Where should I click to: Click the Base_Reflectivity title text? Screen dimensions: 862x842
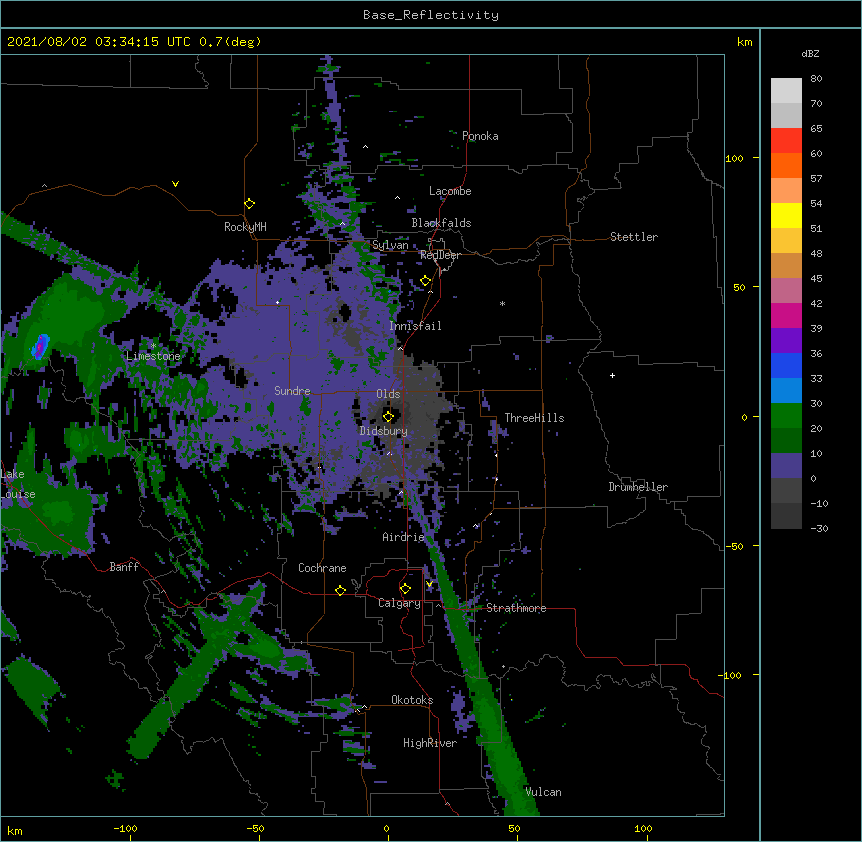coord(431,15)
